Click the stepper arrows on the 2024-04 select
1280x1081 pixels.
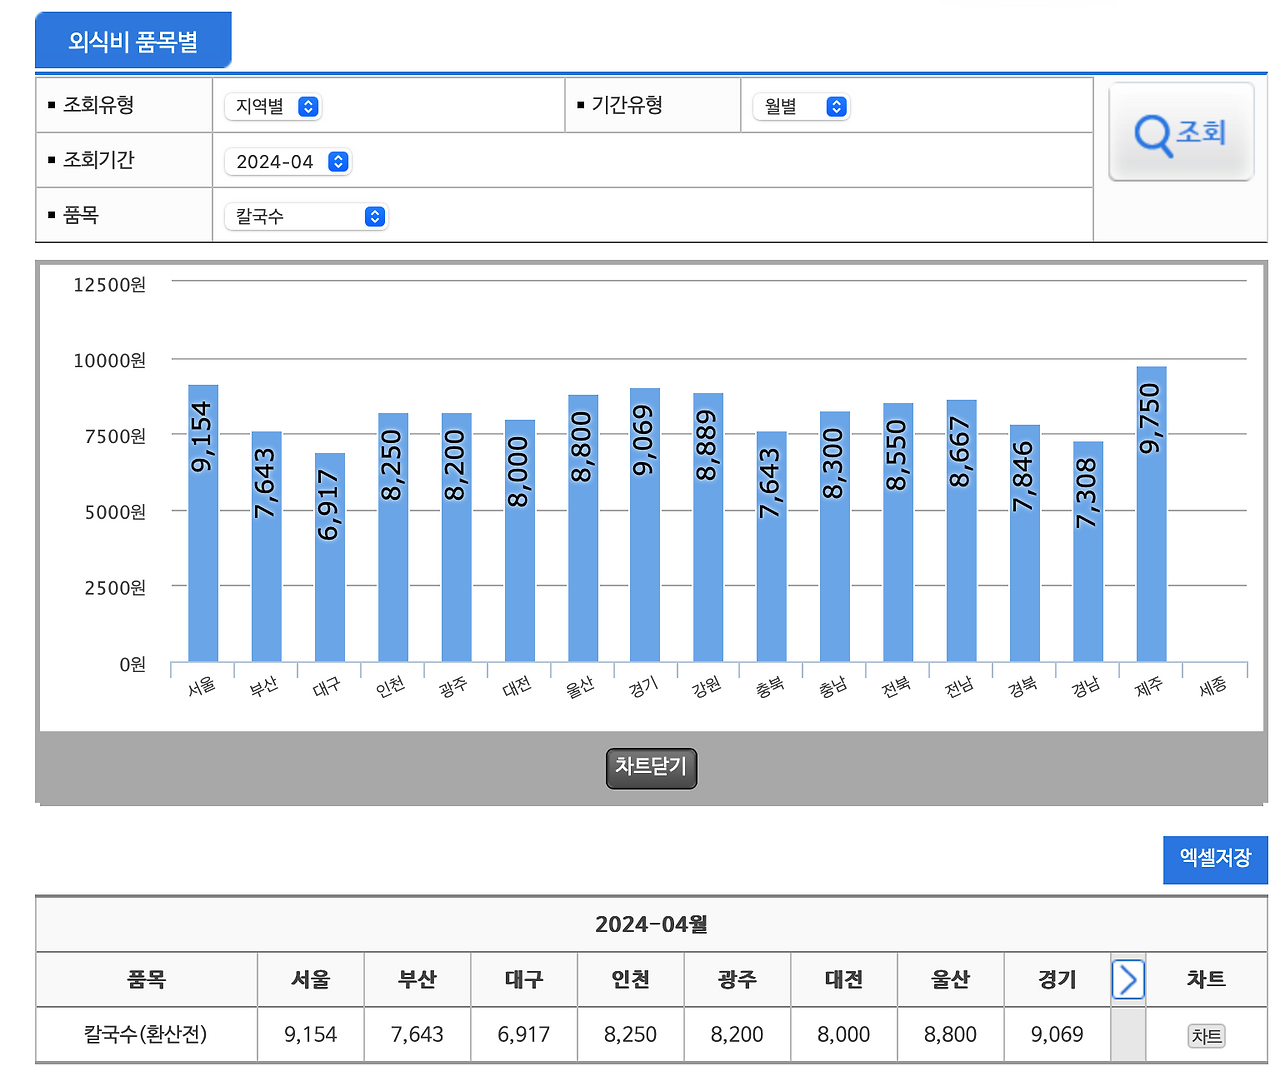[340, 161]
